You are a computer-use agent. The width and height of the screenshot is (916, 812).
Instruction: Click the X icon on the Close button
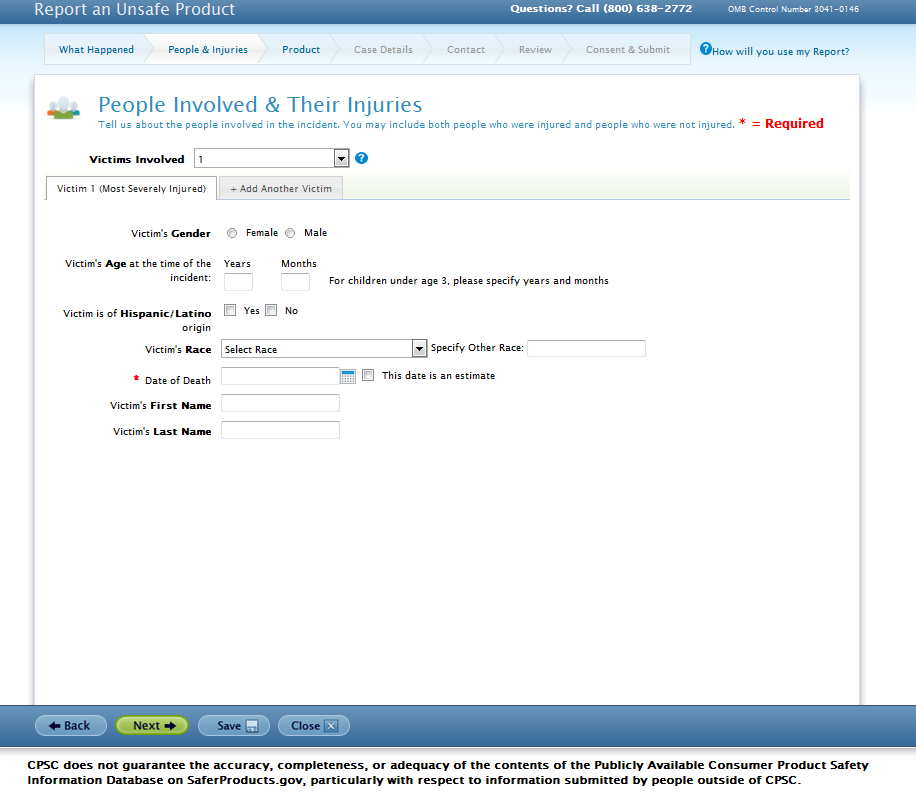click(331, 726)
